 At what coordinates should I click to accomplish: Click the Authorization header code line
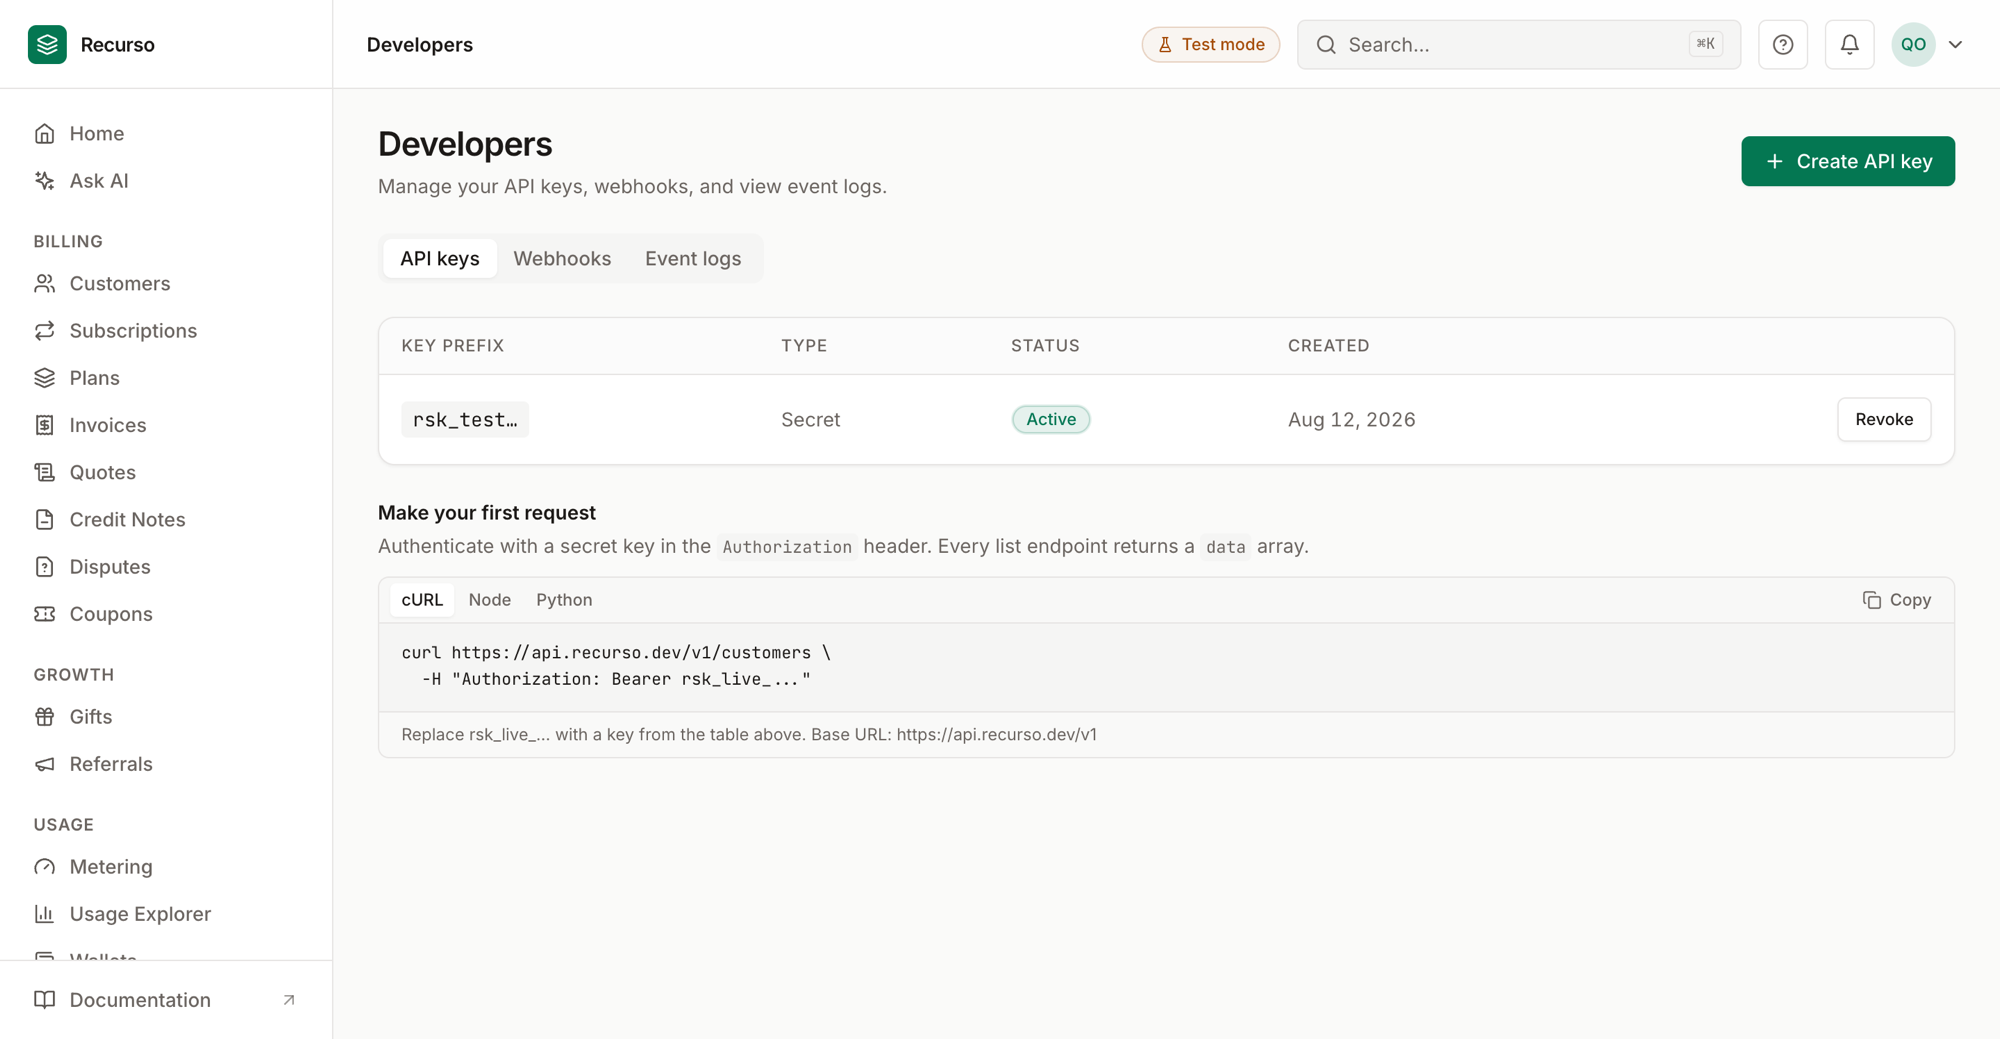click(x=616, y=680)
